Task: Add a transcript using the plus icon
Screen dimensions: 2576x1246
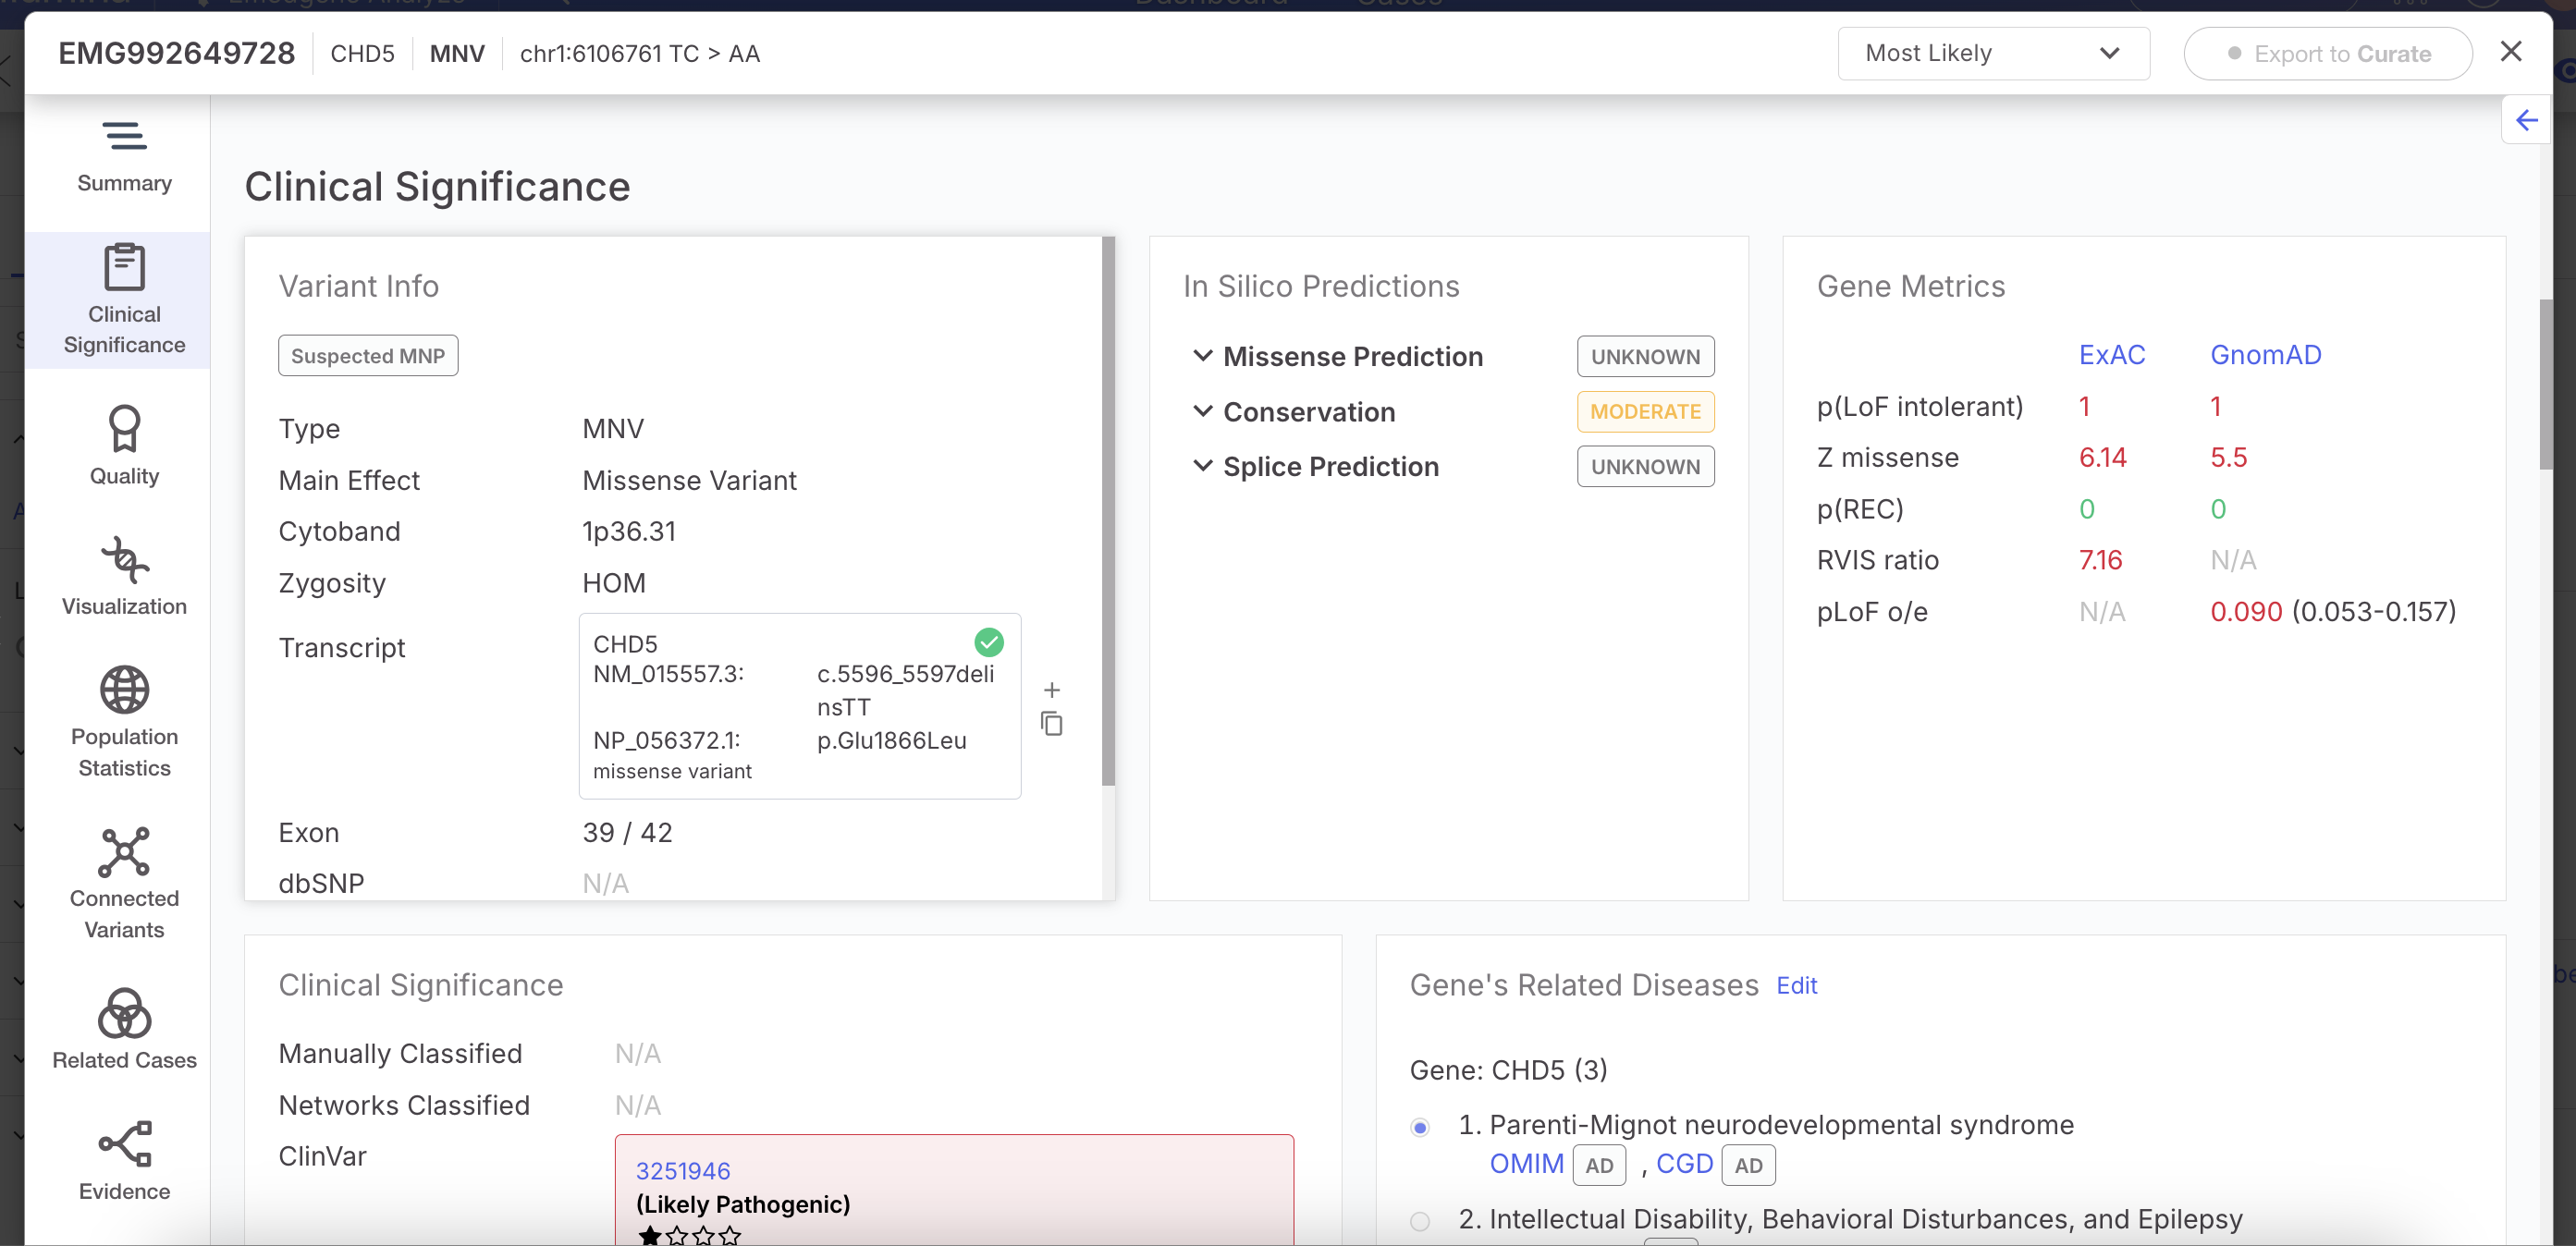Action: [x=1051, y=690]
